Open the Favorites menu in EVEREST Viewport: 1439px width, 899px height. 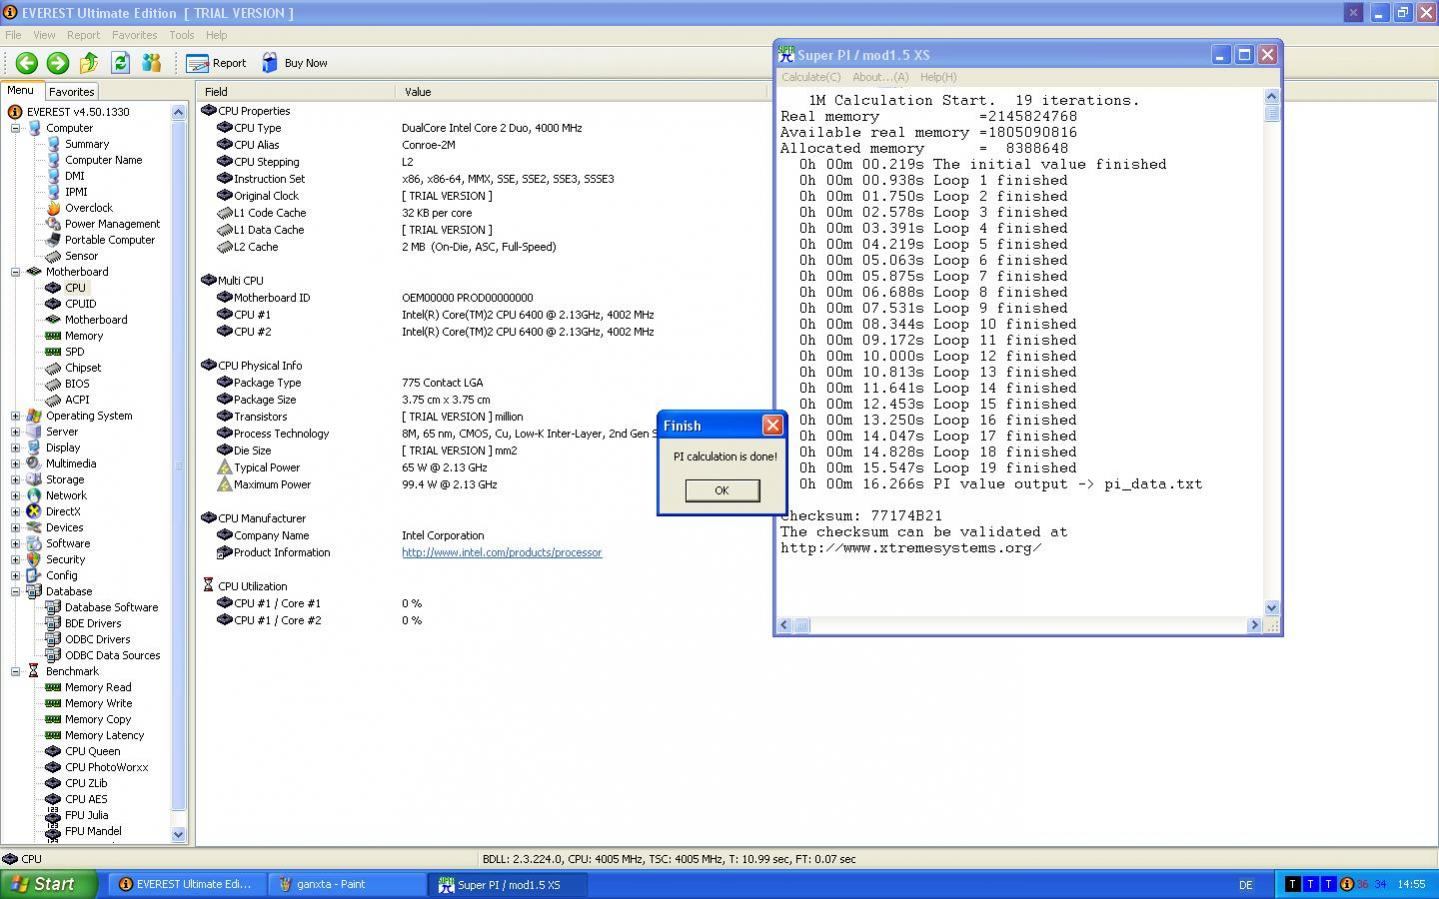coord(134,35)
